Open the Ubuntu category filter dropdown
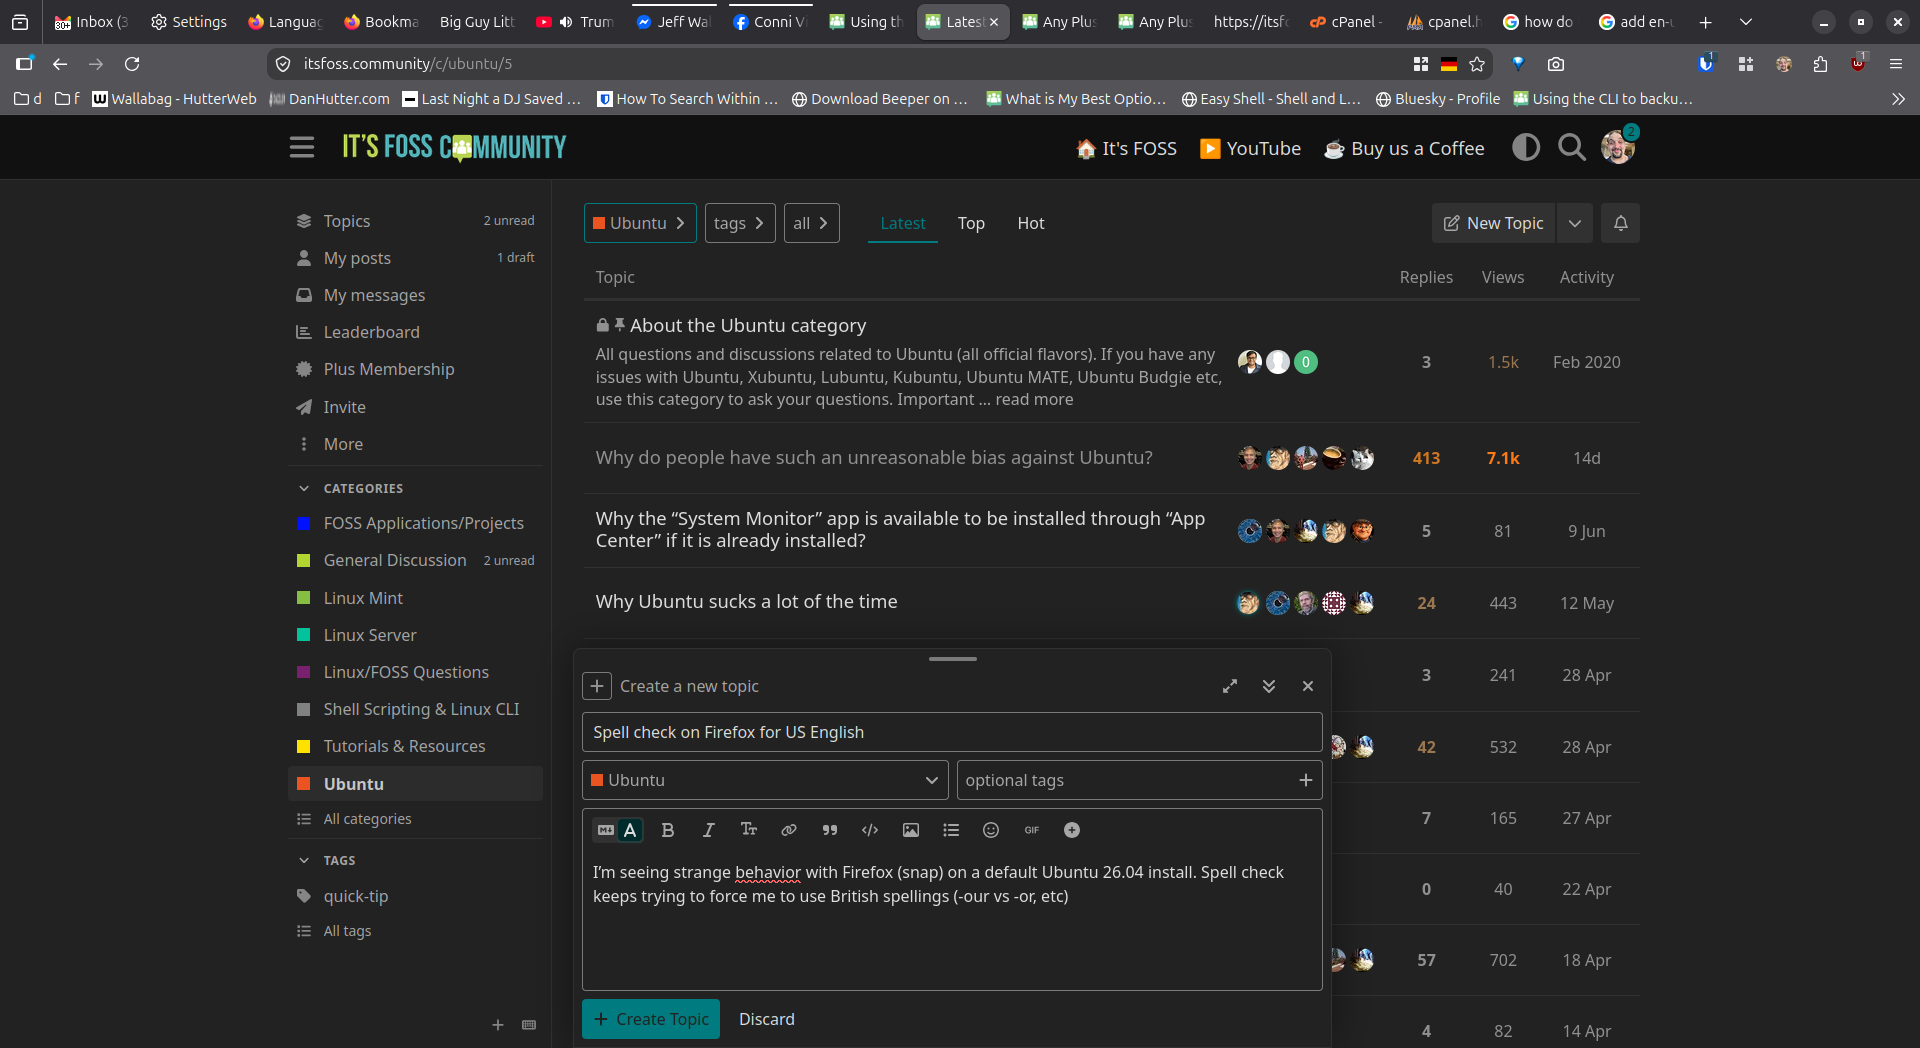Viewport: 1920px width, 1048px height. [640, 223]
